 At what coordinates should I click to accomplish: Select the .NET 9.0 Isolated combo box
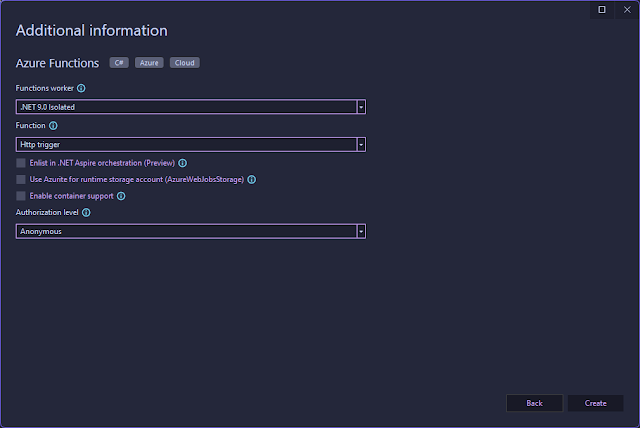(x=191, y=107)
